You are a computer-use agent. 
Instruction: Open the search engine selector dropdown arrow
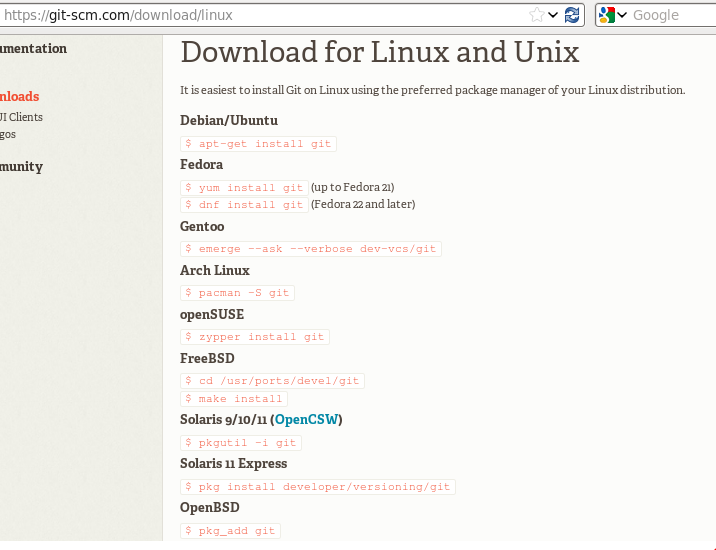coord(622,15)
